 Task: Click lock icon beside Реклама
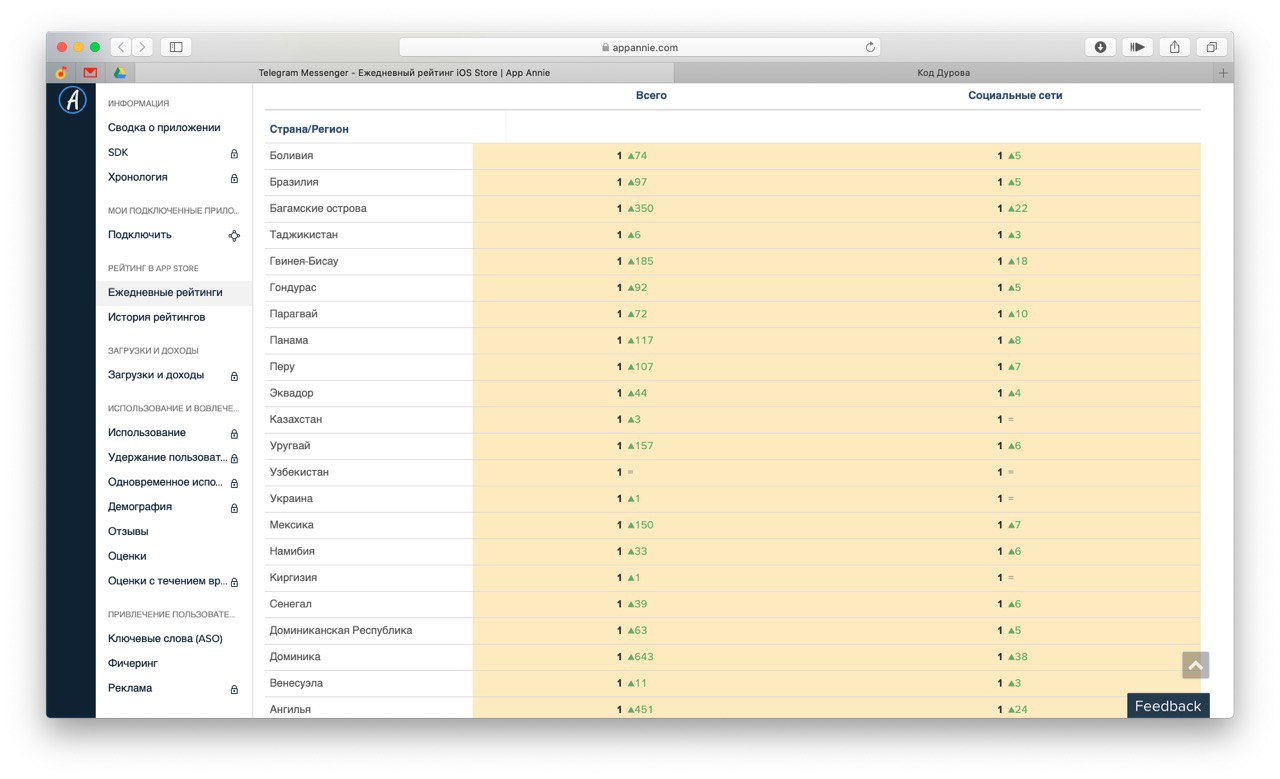pyautogui.click(x=234, y=689)
